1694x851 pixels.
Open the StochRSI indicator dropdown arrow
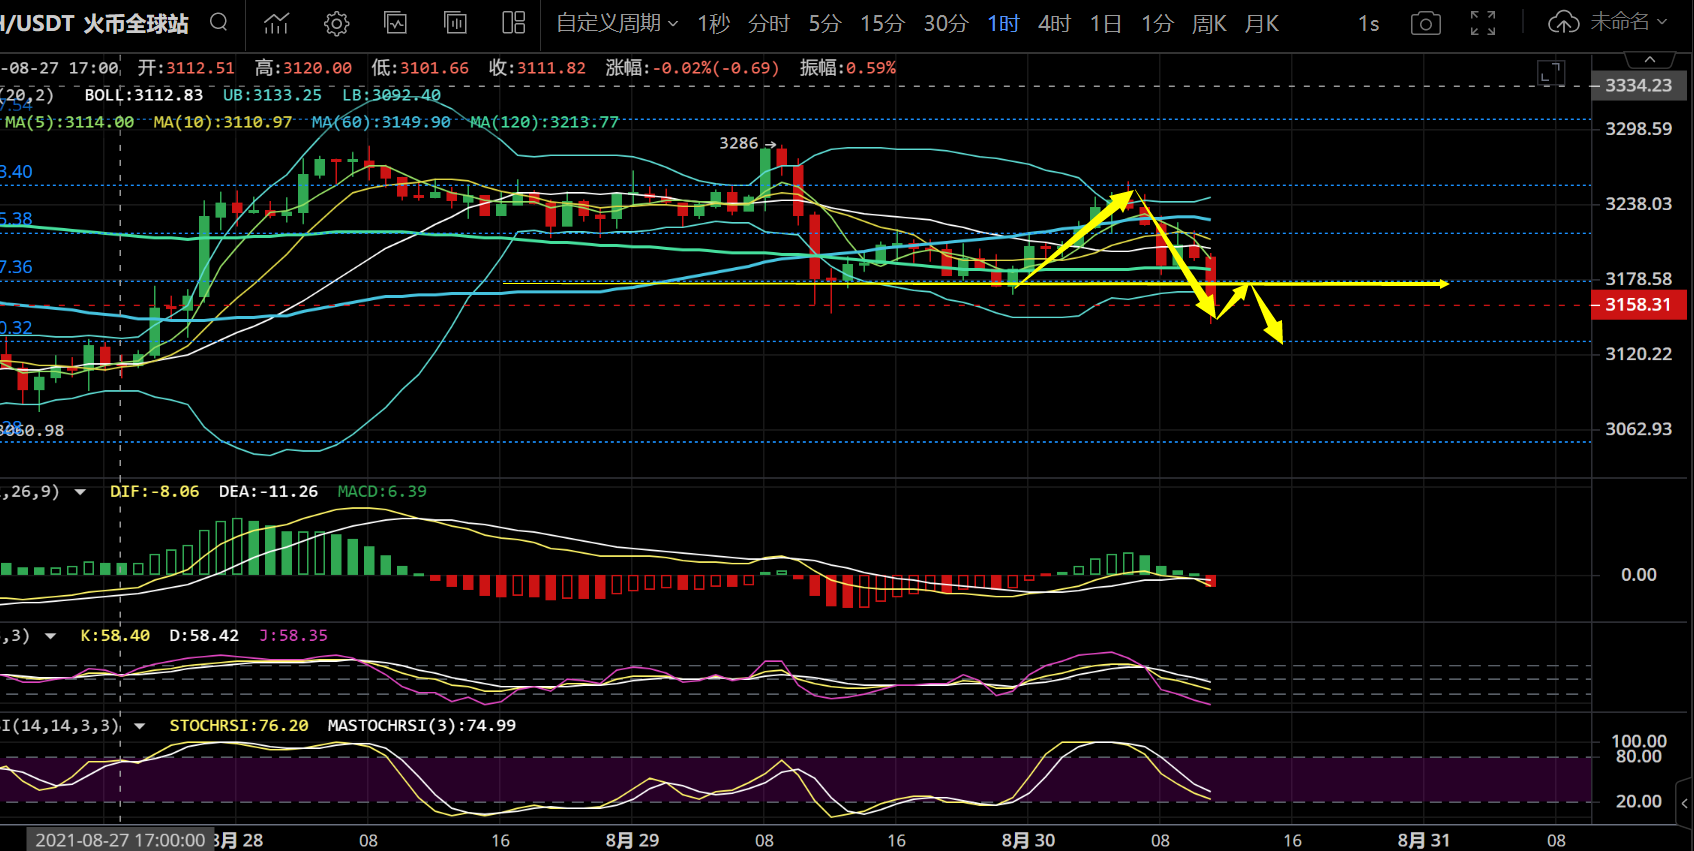pyautogui.click(x=139, y=726)
